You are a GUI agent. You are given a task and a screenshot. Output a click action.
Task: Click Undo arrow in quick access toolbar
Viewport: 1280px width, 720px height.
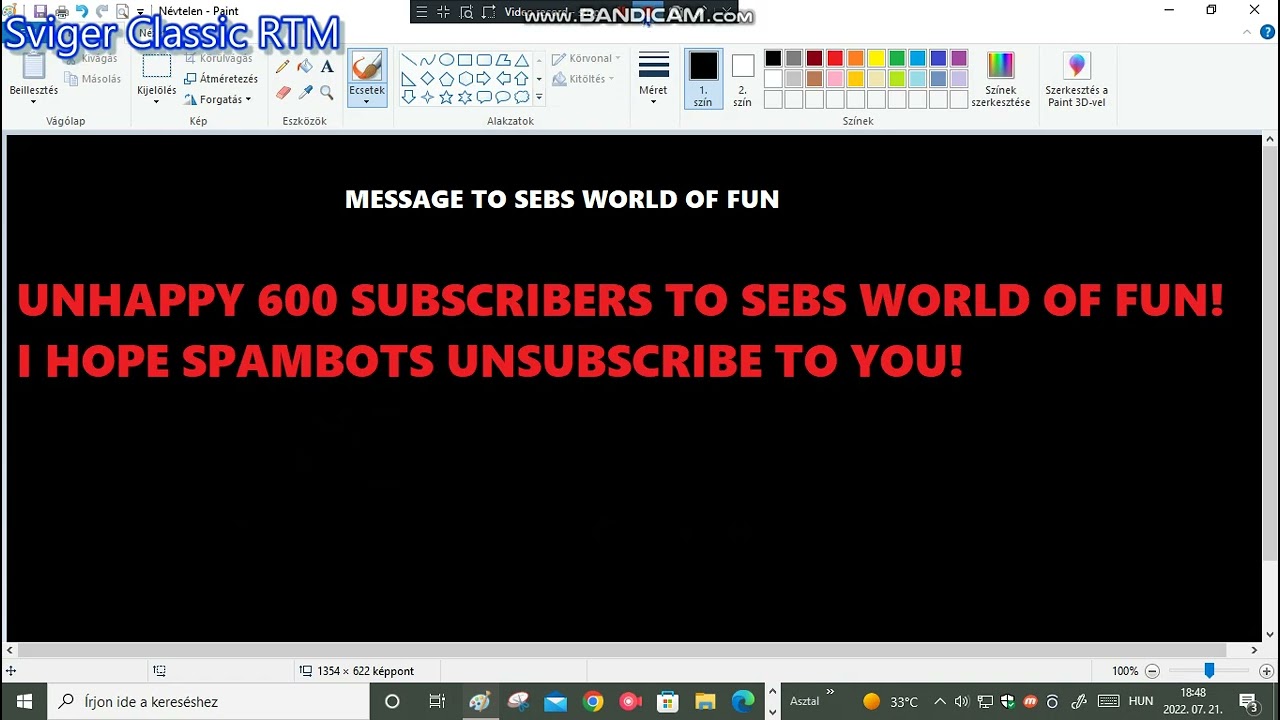tap(82, 11)
